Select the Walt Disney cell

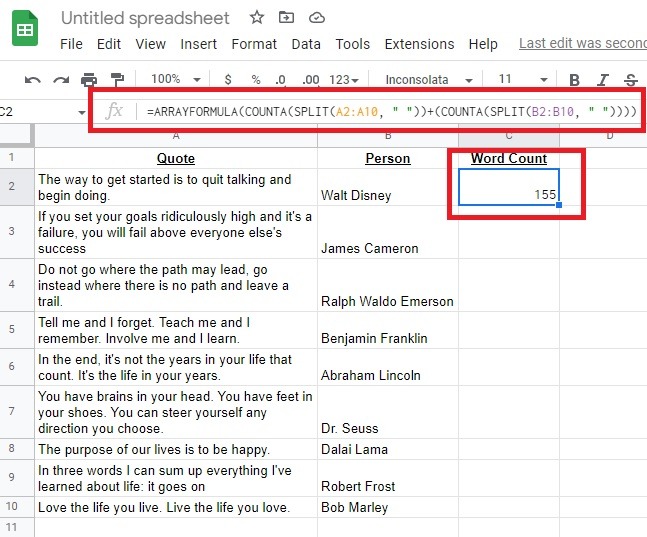pyautogui.click(x=387, y=187)
